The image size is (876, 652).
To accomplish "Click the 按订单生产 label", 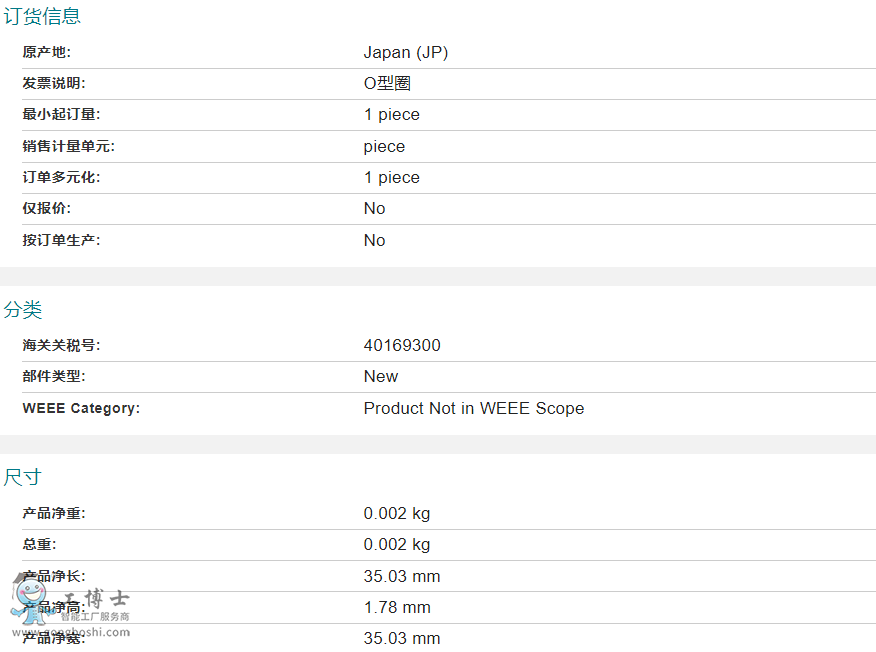I will (61, 240).
